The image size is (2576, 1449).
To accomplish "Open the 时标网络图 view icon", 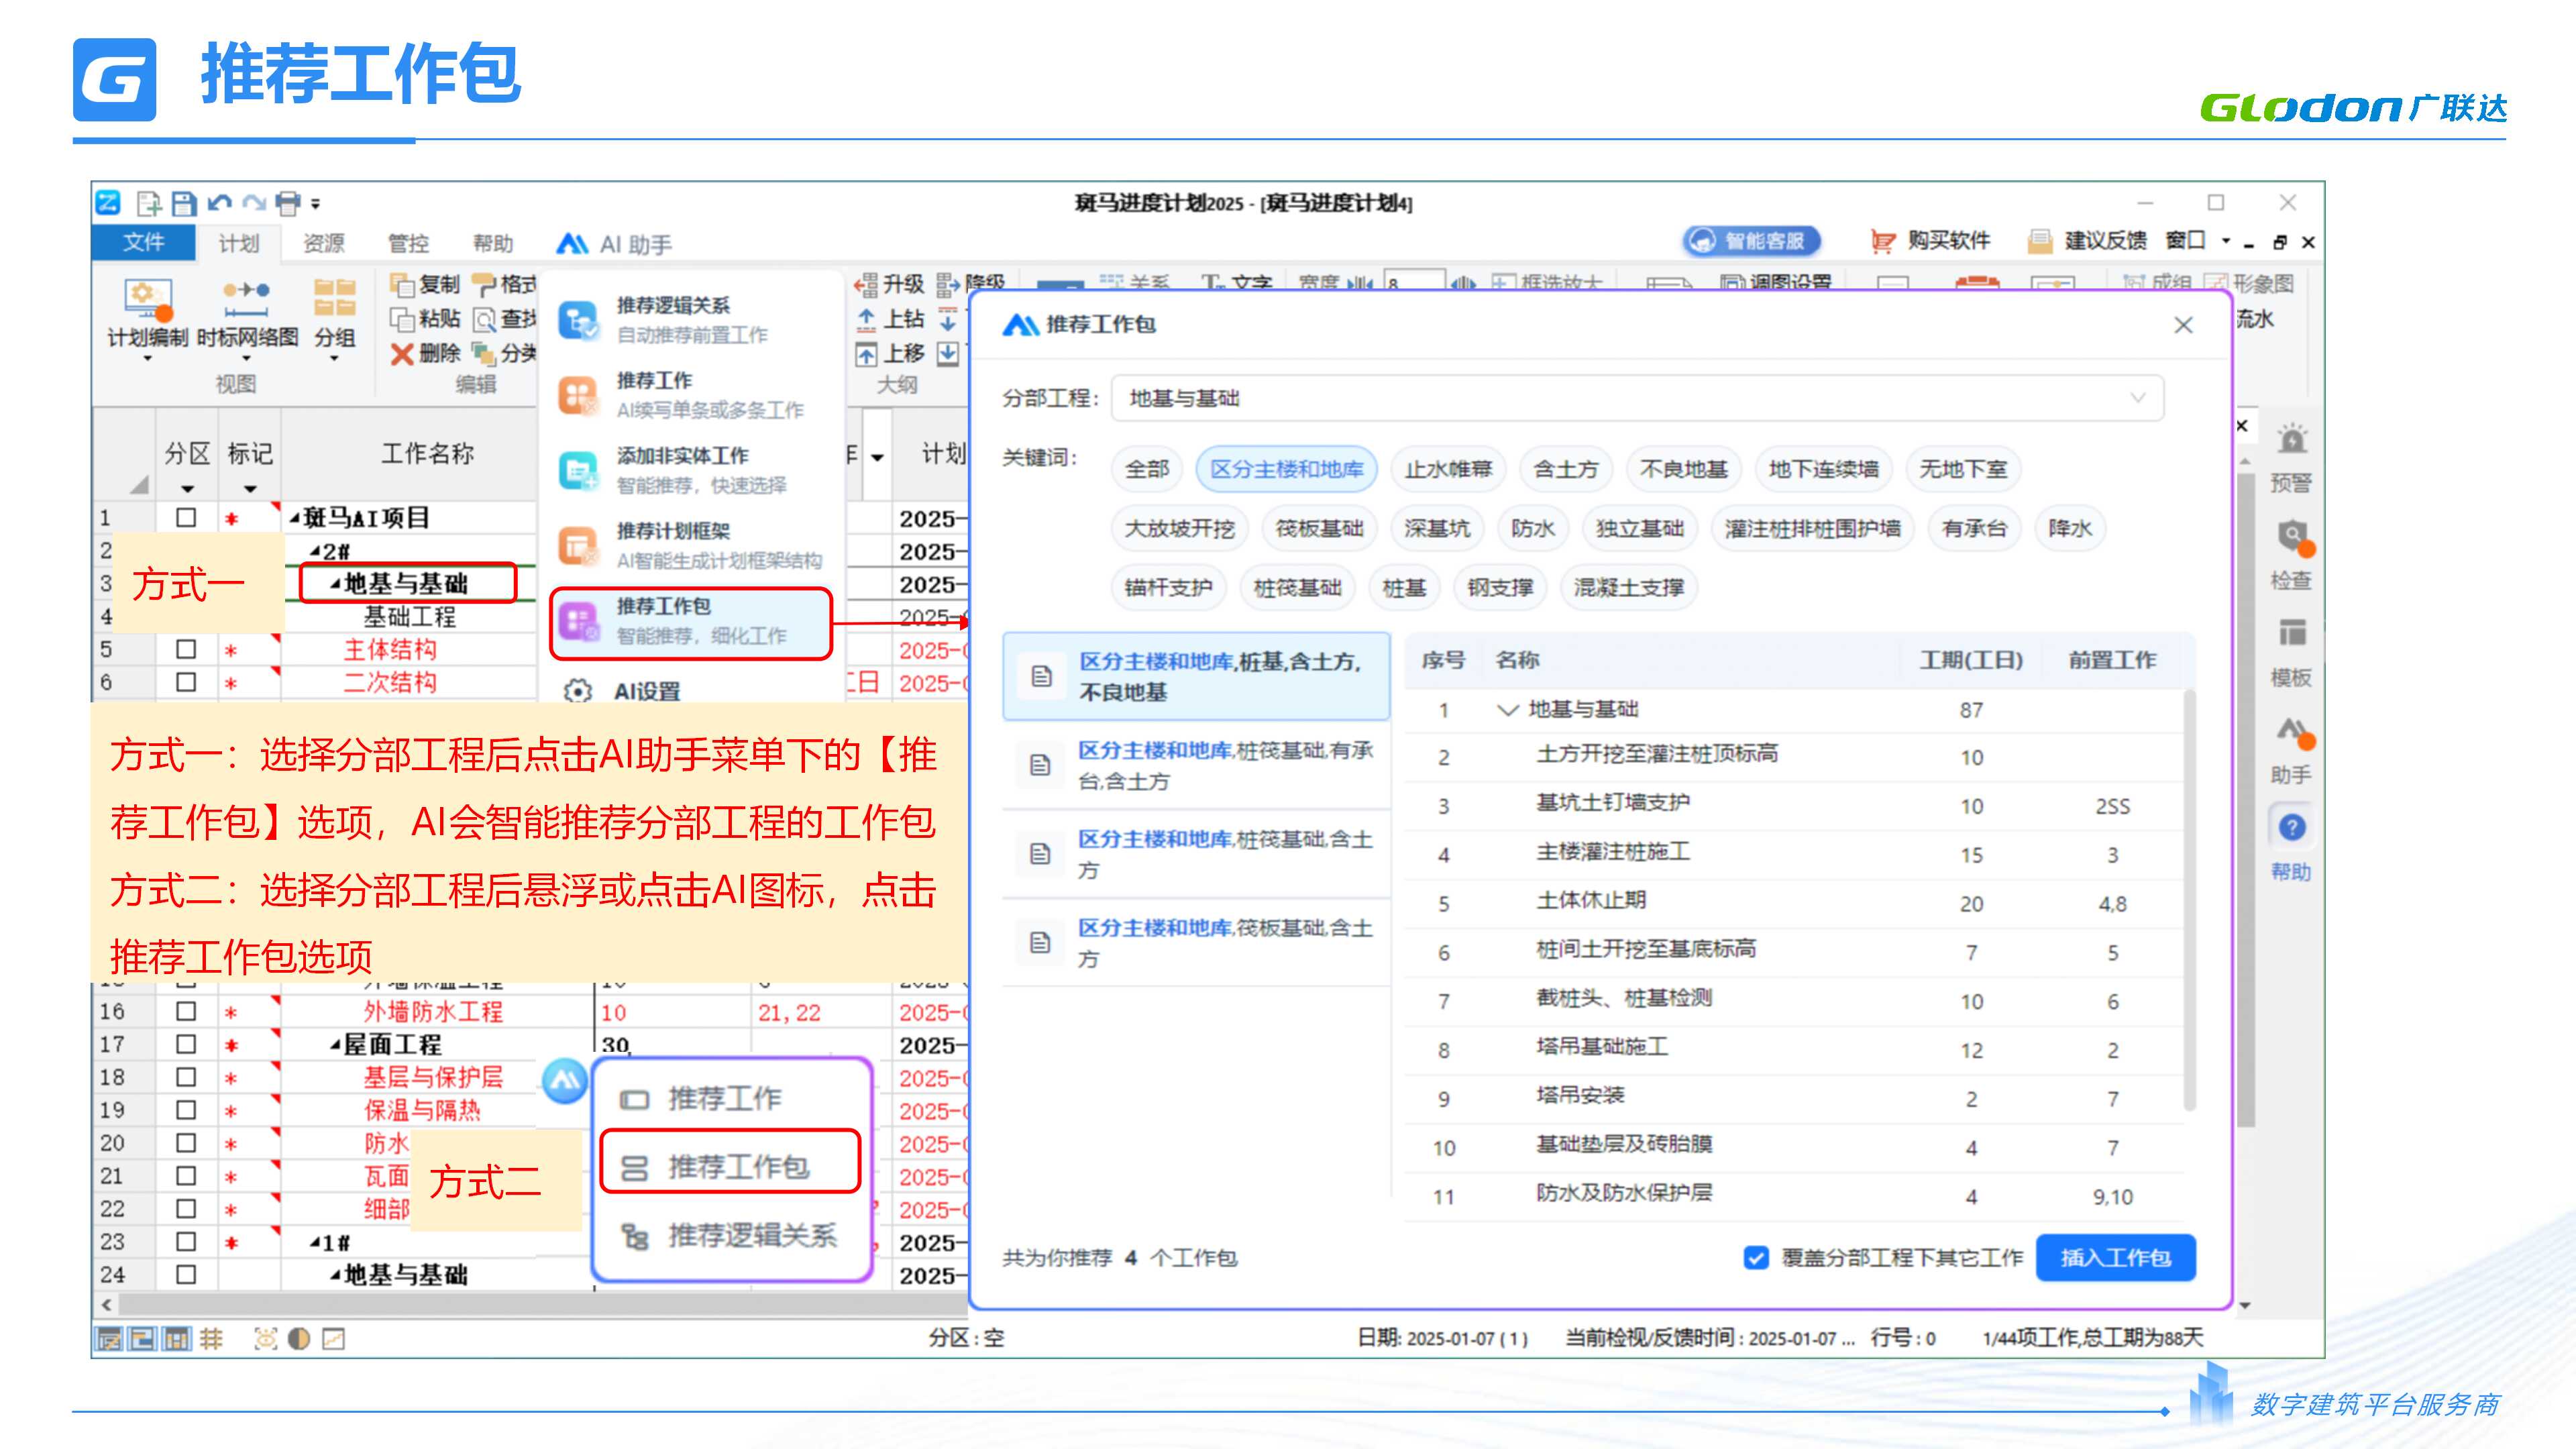I will tap(246, 298).
